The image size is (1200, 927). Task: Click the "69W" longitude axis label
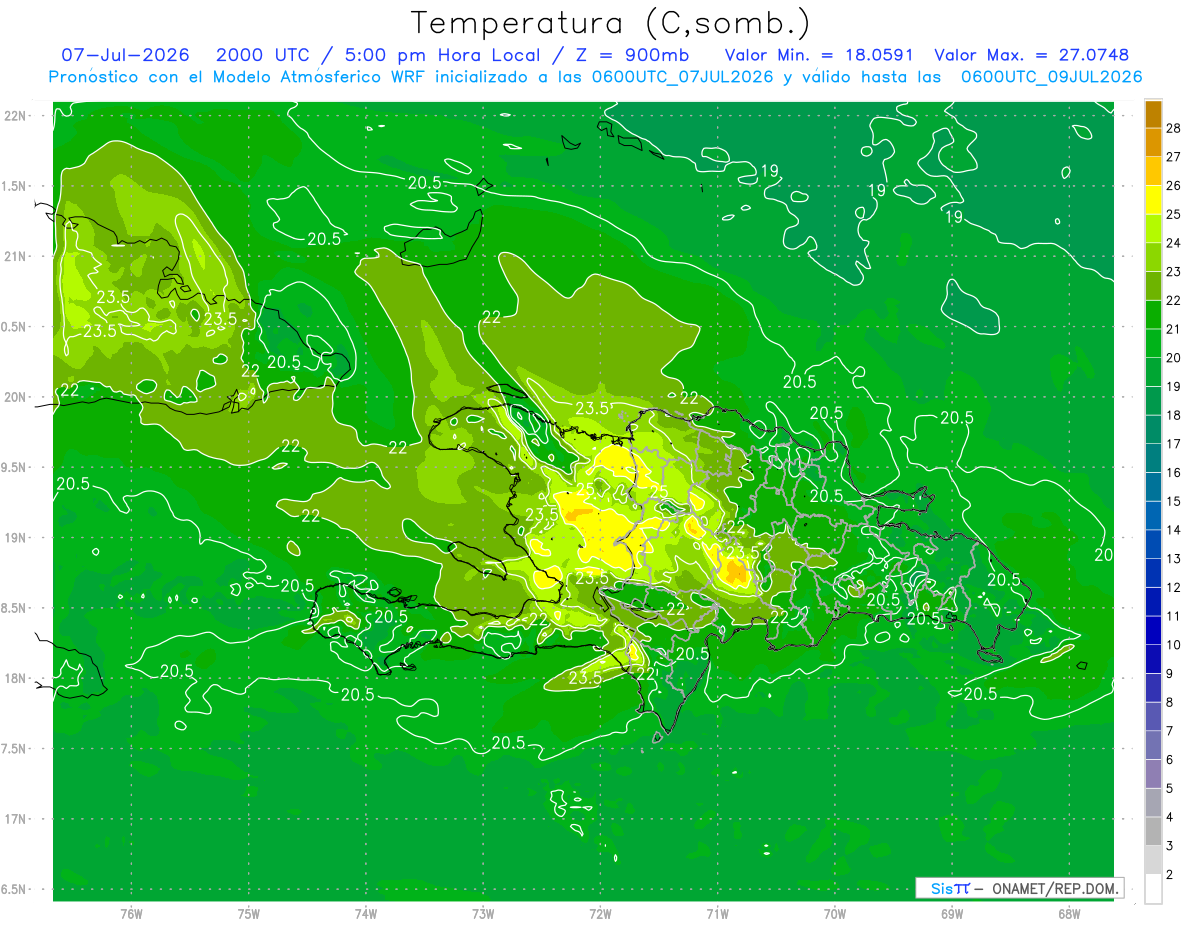click(952, 913)
